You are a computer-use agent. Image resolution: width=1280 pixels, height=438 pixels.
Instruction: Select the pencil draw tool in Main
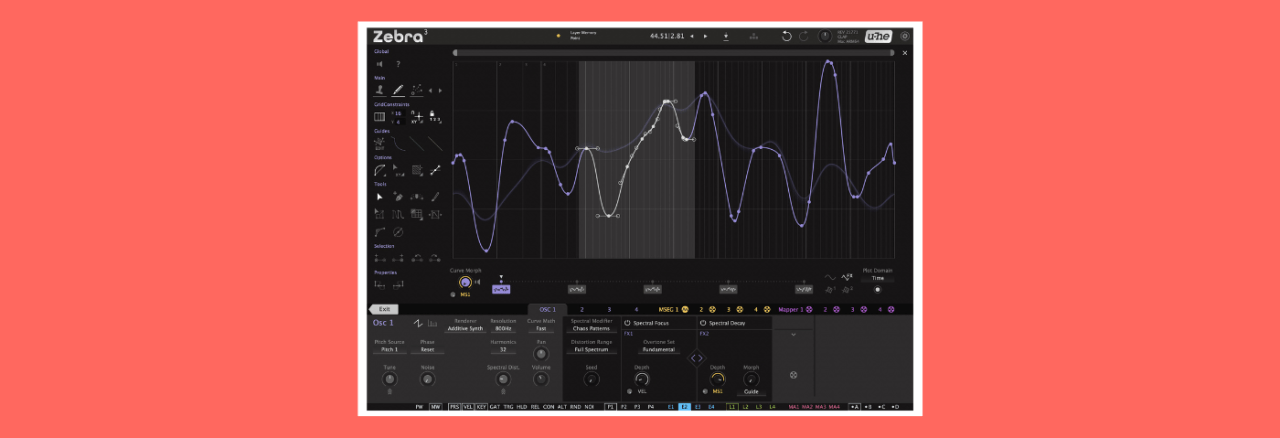[x=398, y=90]
